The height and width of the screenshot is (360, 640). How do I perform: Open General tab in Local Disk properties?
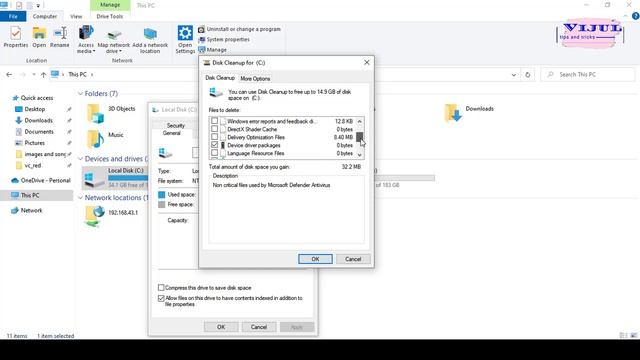[171, 133]
